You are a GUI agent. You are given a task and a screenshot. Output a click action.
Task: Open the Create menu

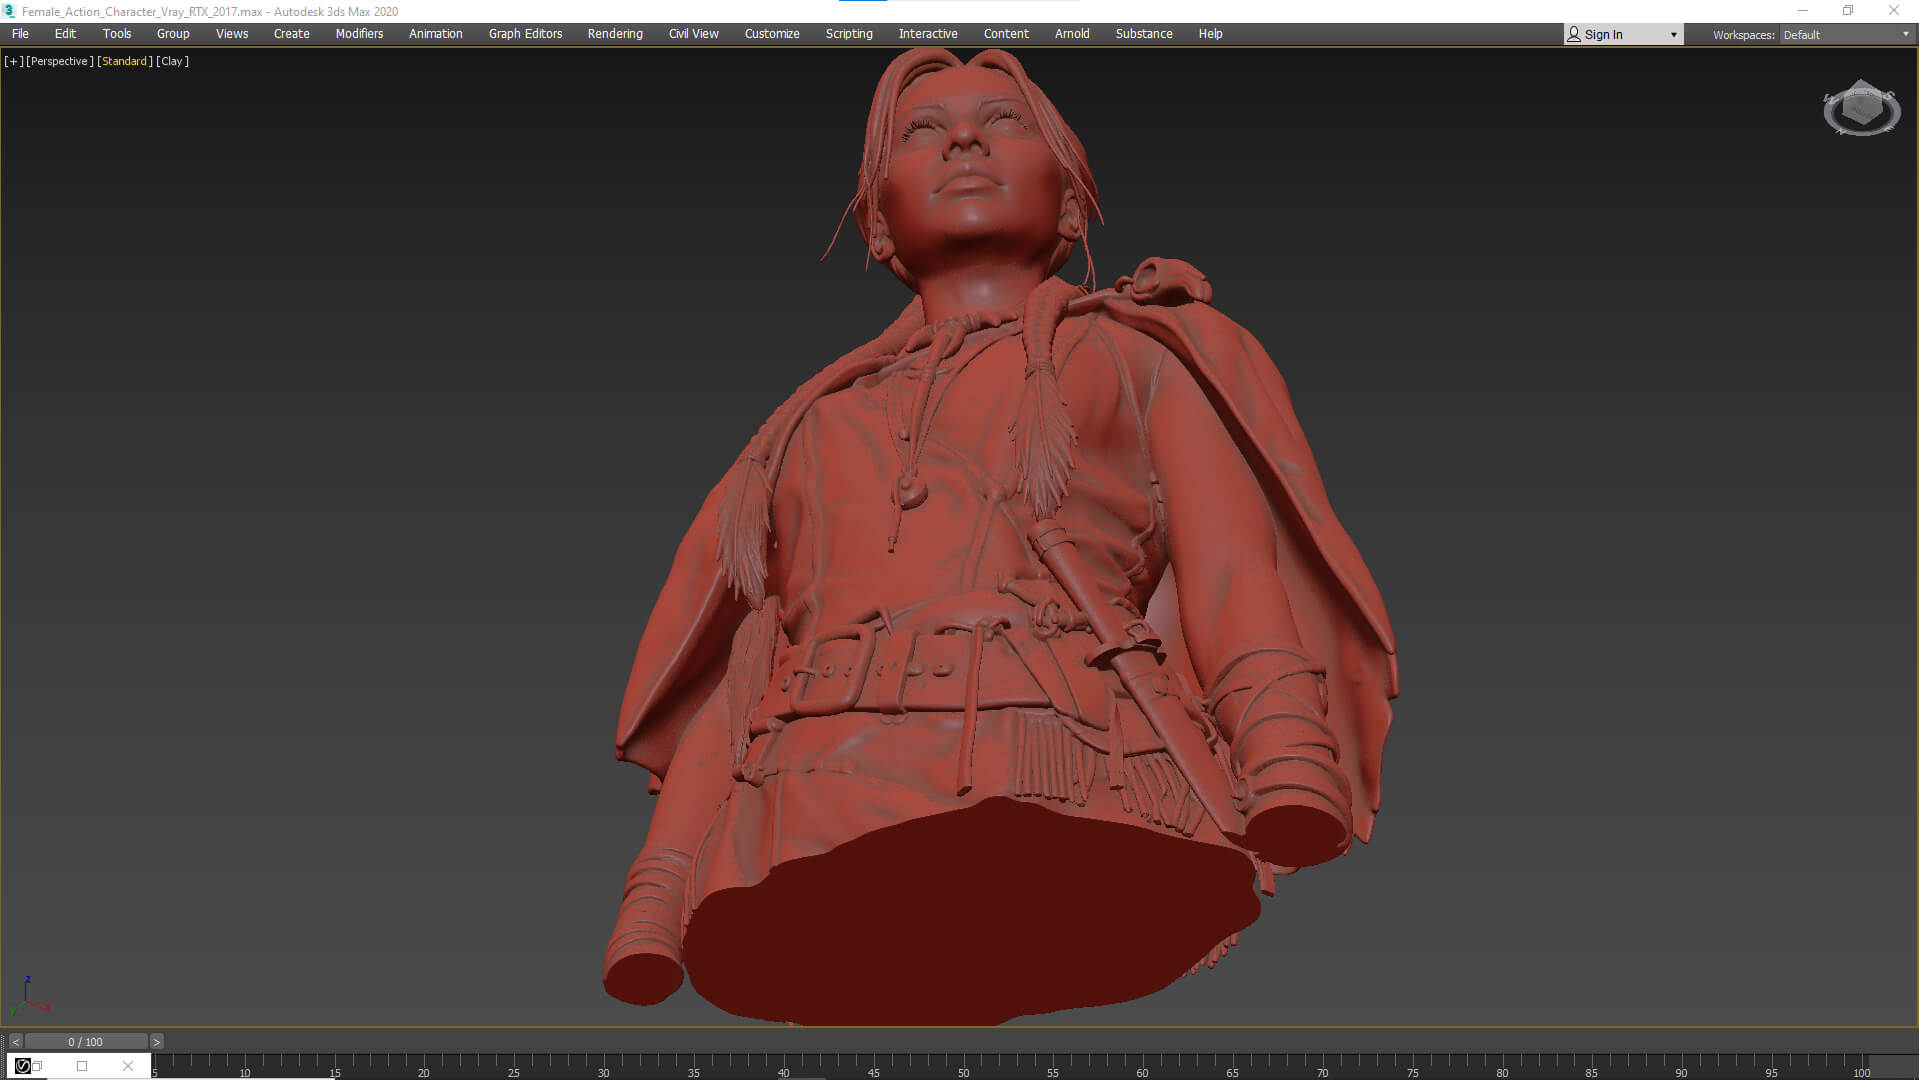tap(292, 34)
